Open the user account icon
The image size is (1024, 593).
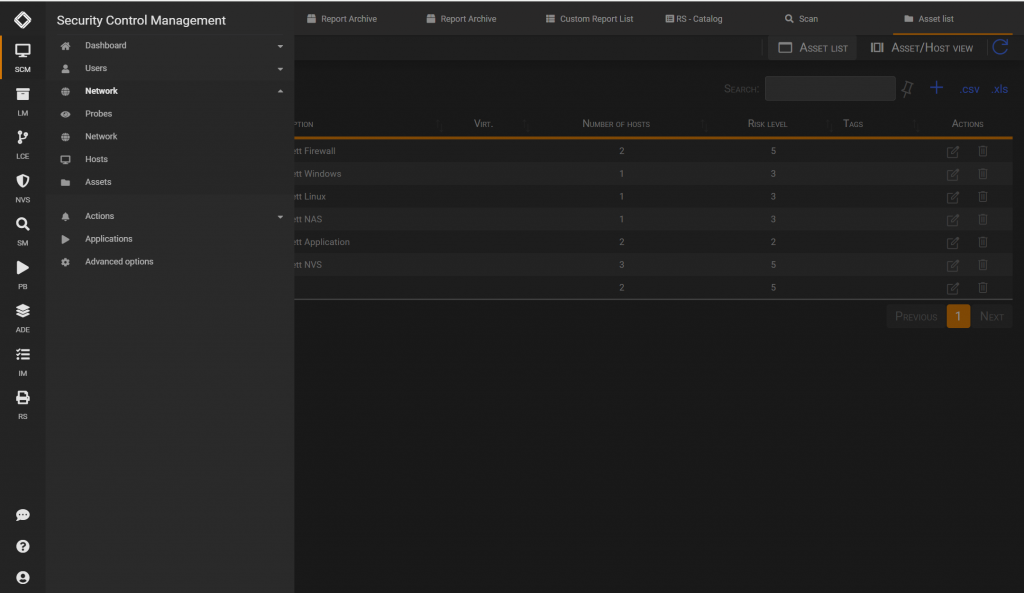point(23,578)
